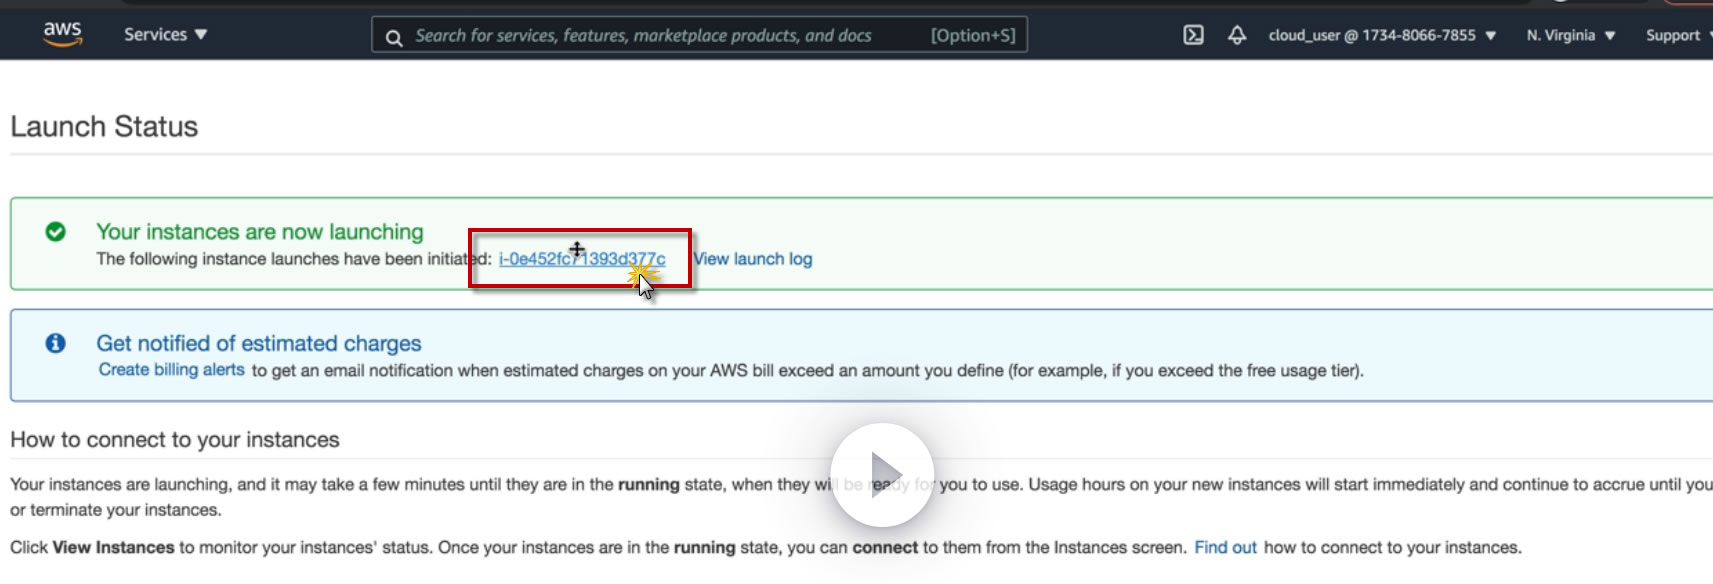1713x584 pixels.
Task: Click the green success checkmark icon
Action: [x=56, y=232]
